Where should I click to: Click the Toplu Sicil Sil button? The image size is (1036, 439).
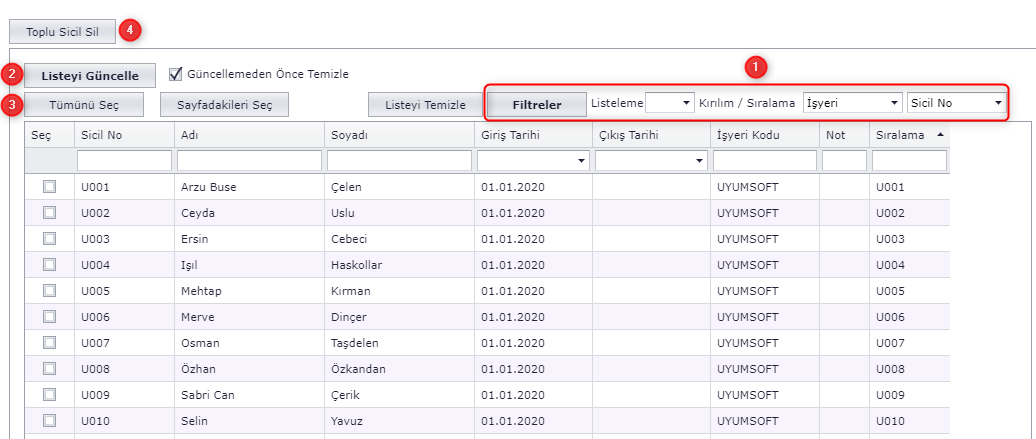62,31
